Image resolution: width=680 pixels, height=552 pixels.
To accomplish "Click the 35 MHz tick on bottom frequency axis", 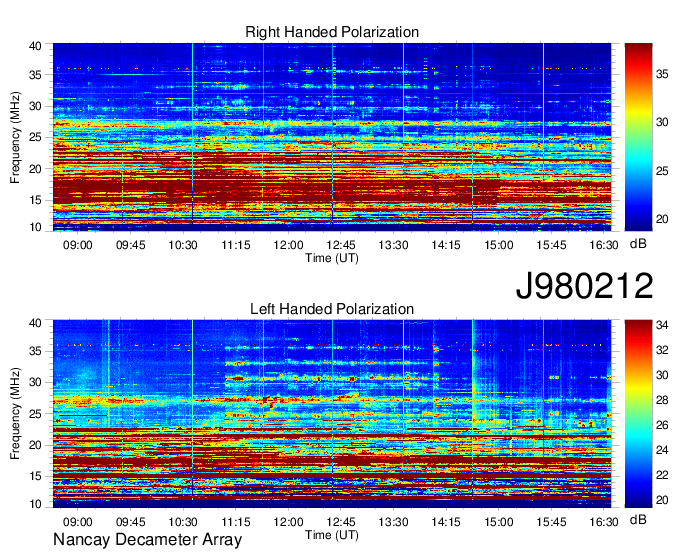I will pos(35,351).
